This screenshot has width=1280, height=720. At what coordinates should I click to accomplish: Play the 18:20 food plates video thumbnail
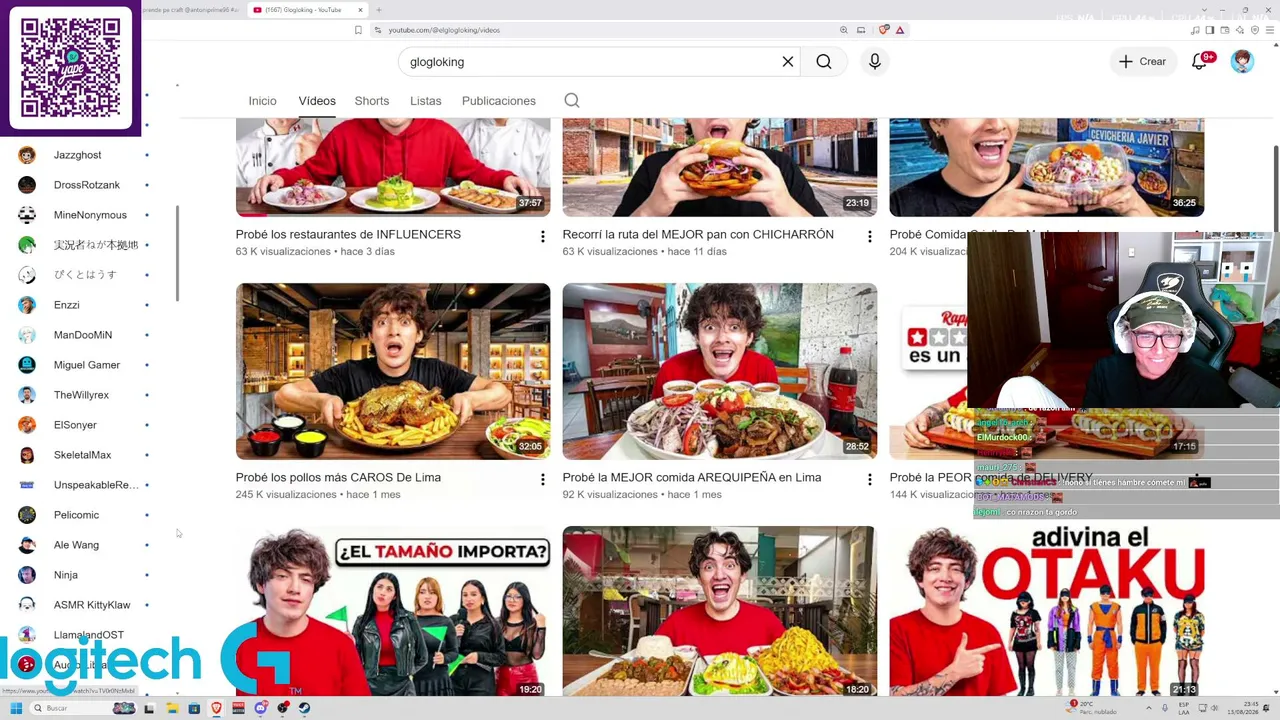click(x=720, y=611)
